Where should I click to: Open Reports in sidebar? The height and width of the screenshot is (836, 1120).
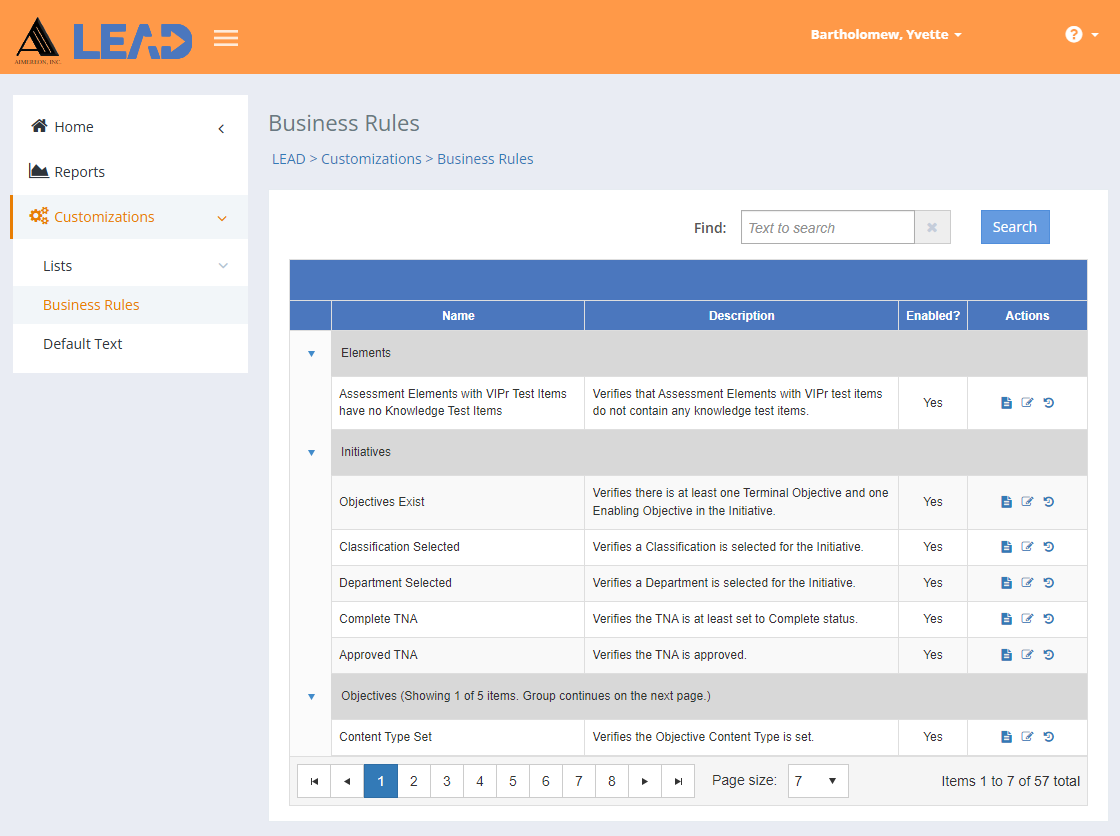79,171
